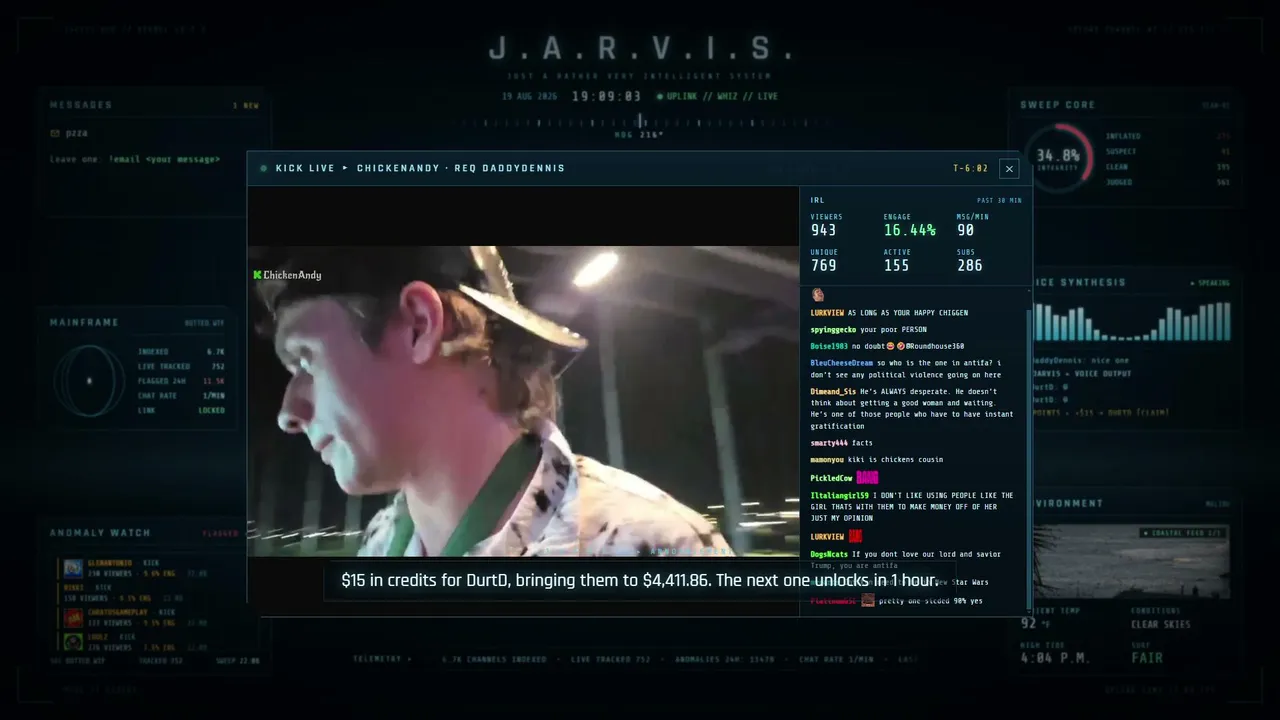Click the KICK LIVE header label
Viewport: 1280px width, 720px height.
[x=305, y=168]
